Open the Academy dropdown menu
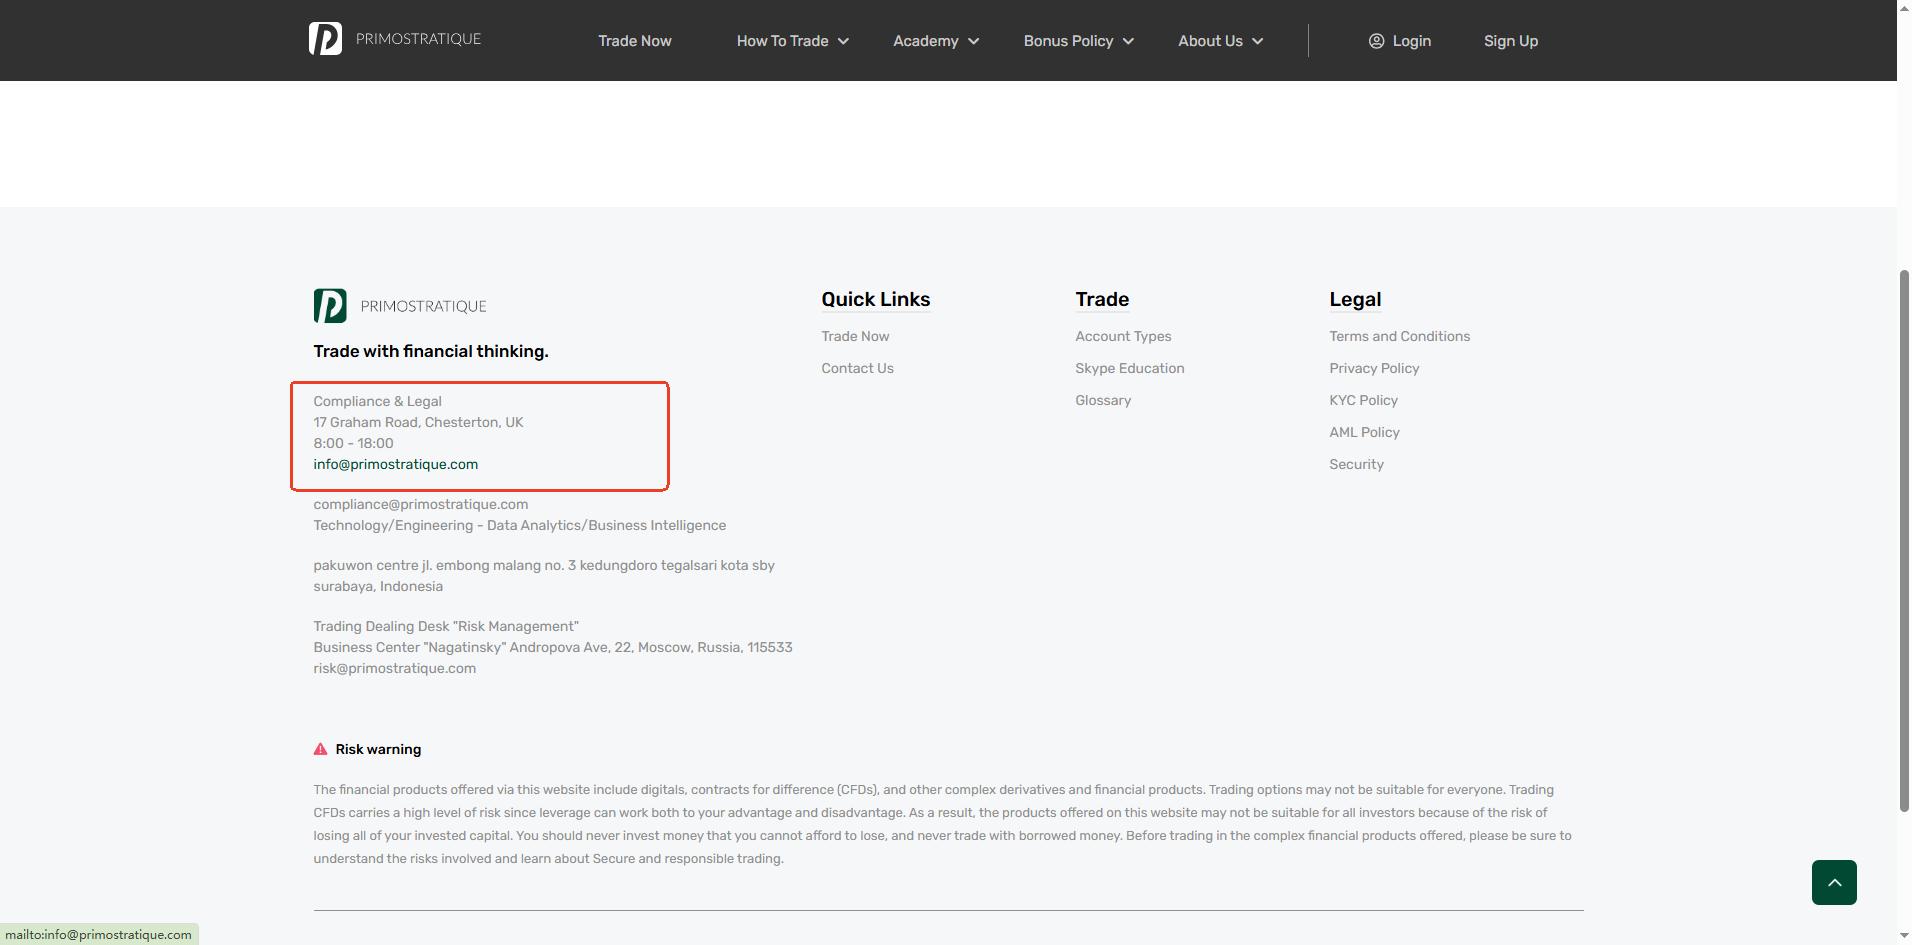Image resolution: width=1912 pixels, height=945 pixels. pos(935,41)
